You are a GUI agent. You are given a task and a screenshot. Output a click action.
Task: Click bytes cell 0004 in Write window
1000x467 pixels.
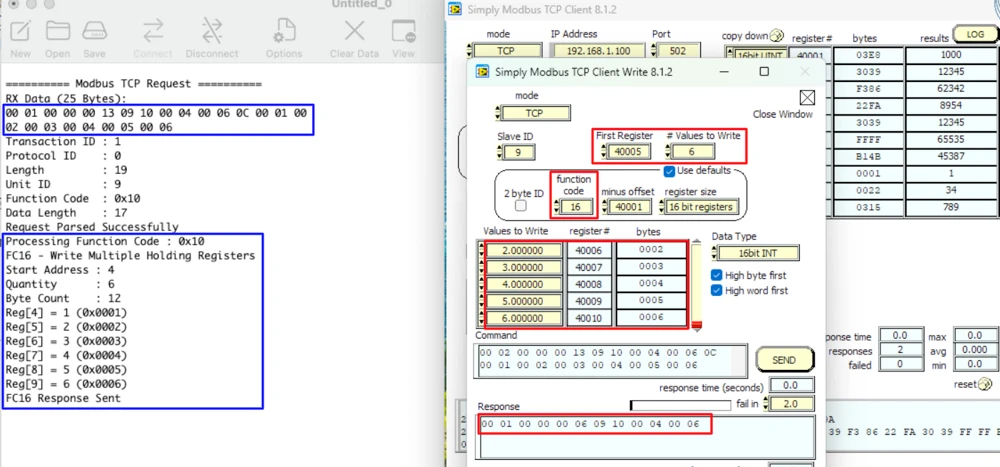(651, 284)
